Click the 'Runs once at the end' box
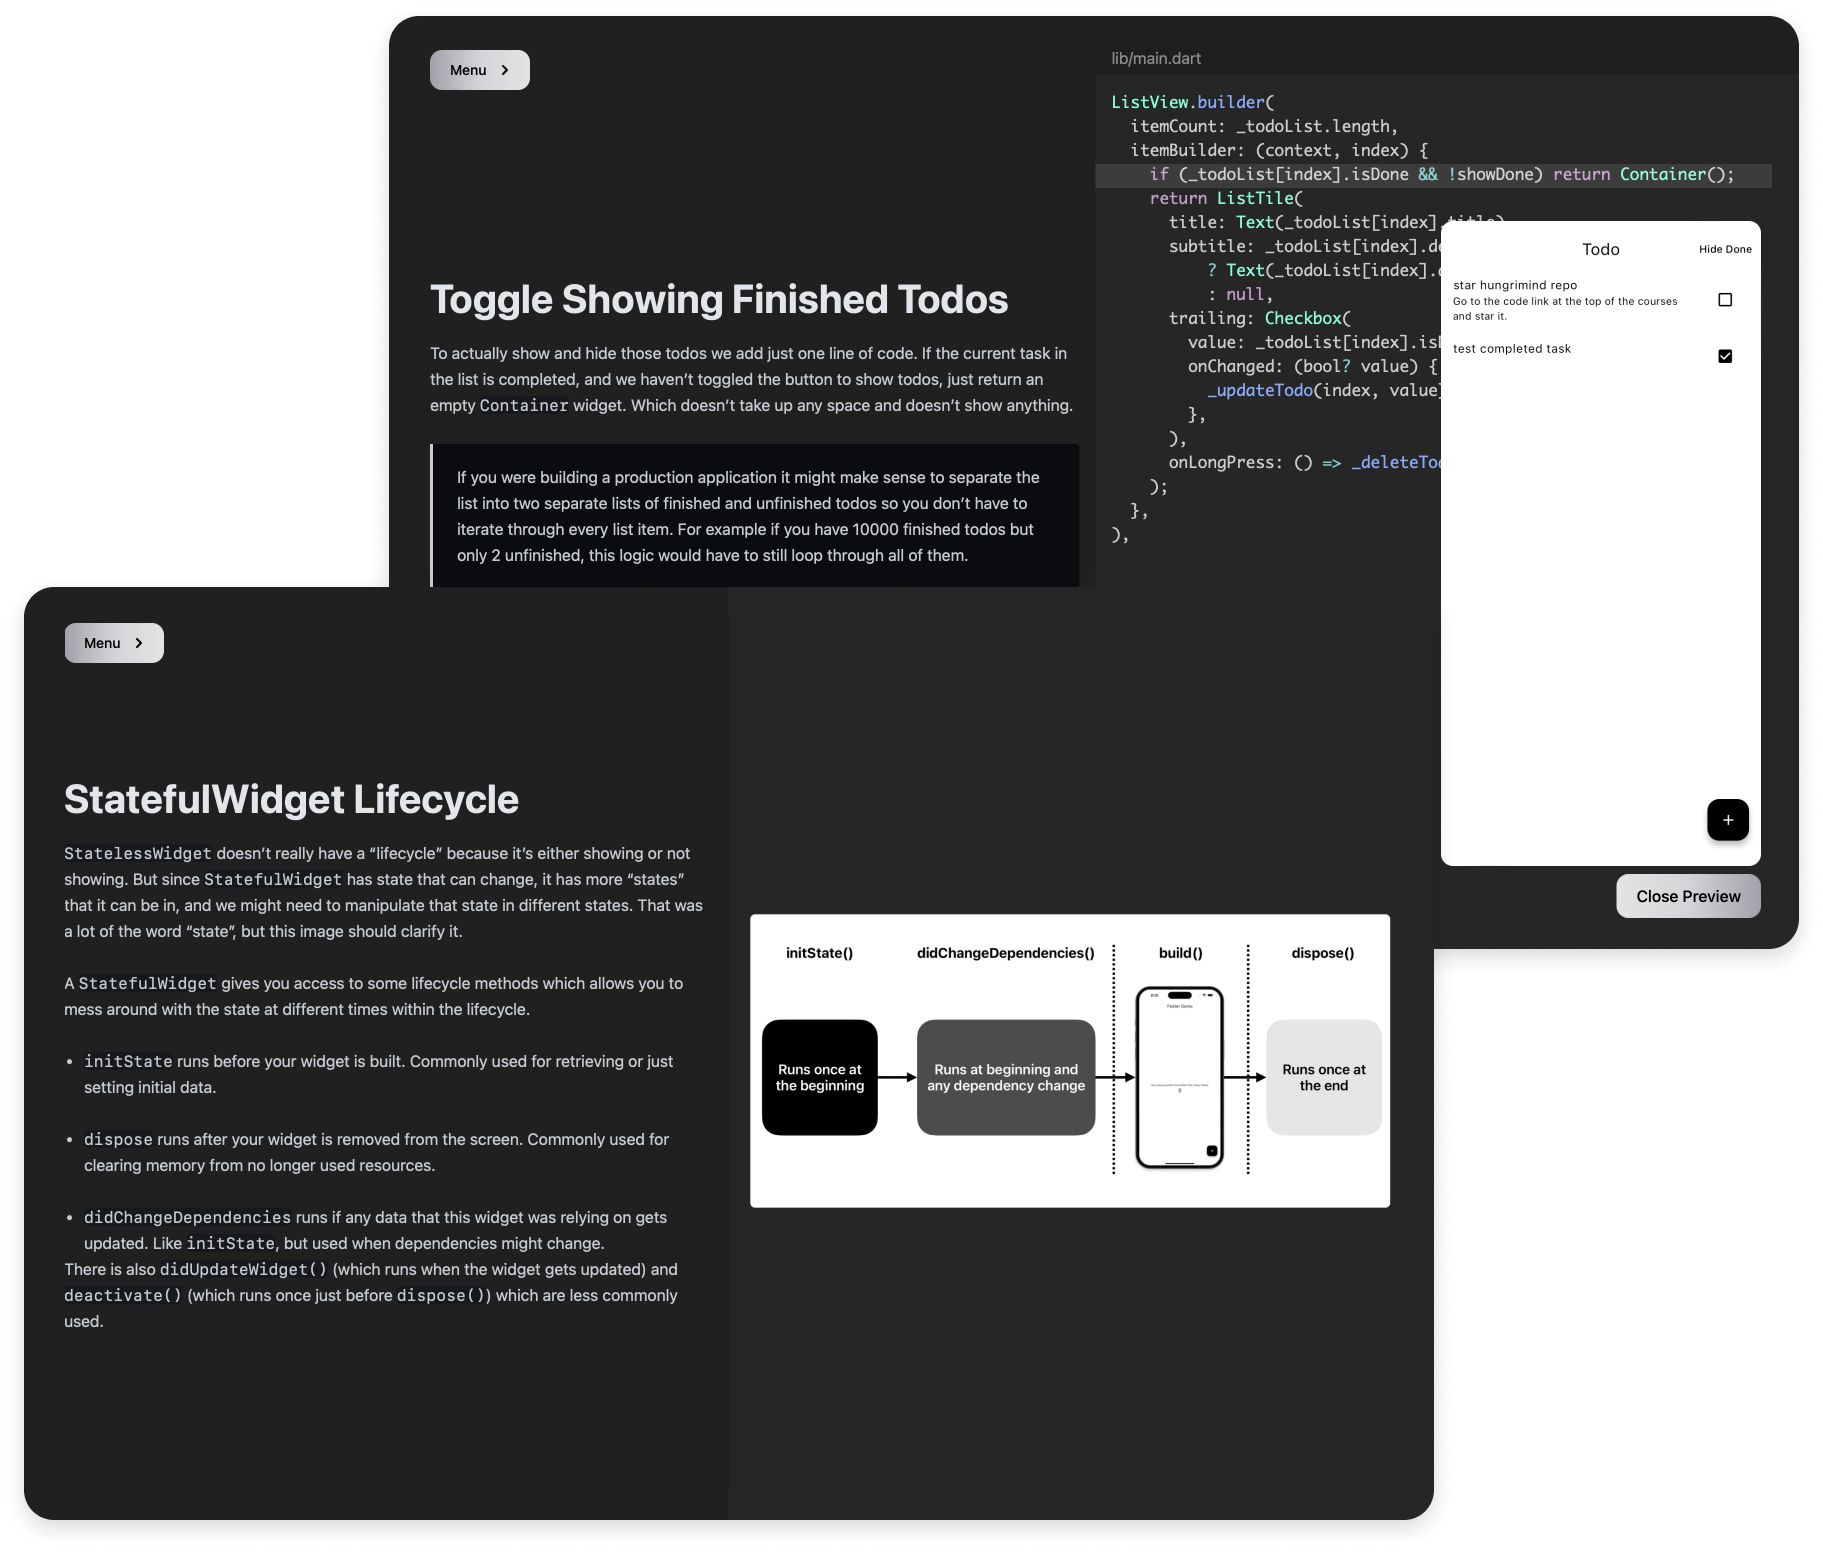 [x=1324, y=1077]
